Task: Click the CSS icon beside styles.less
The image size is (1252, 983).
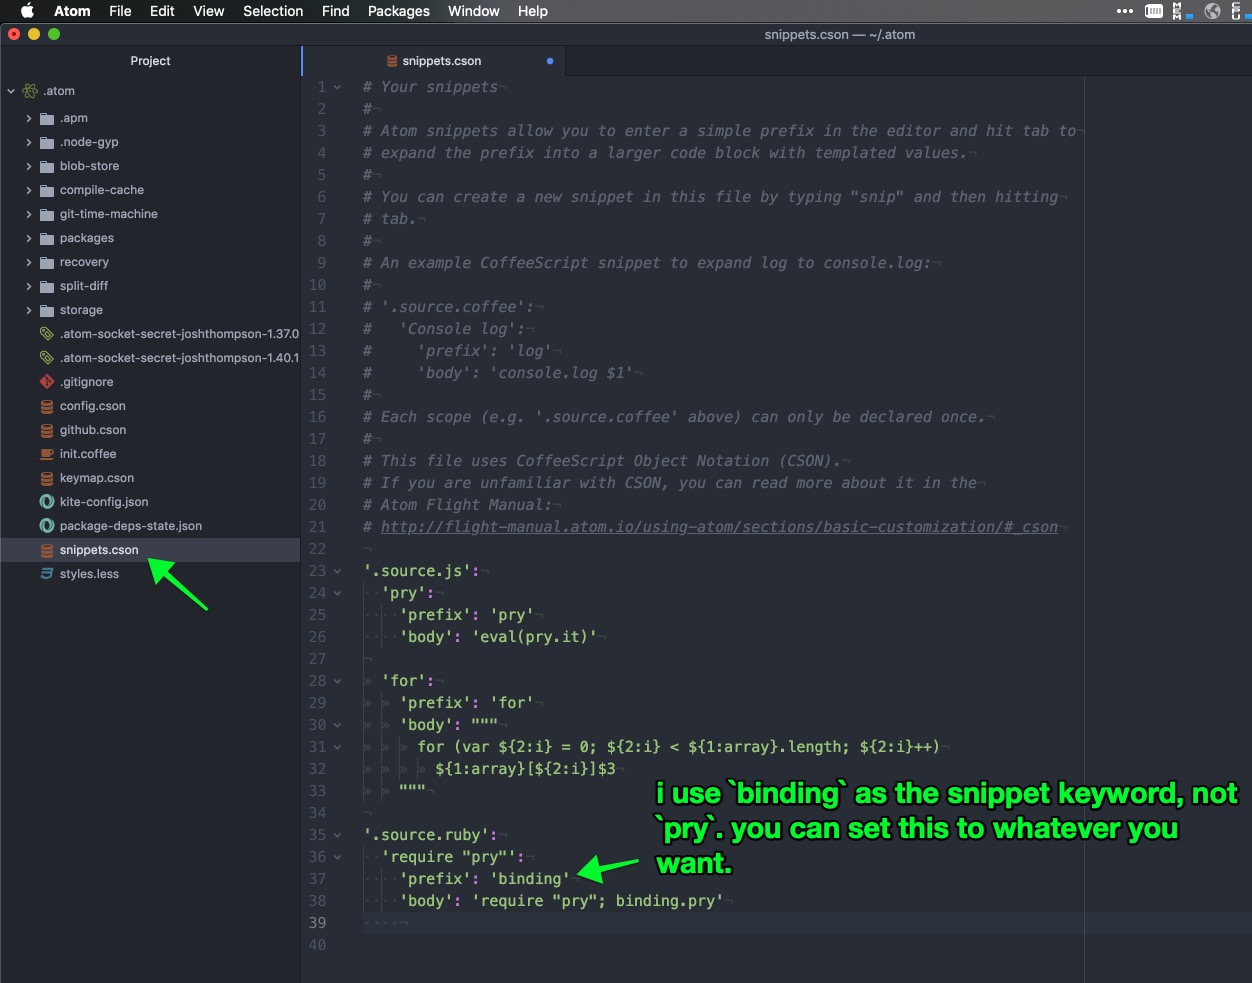Action: click(x=47, y=574)
